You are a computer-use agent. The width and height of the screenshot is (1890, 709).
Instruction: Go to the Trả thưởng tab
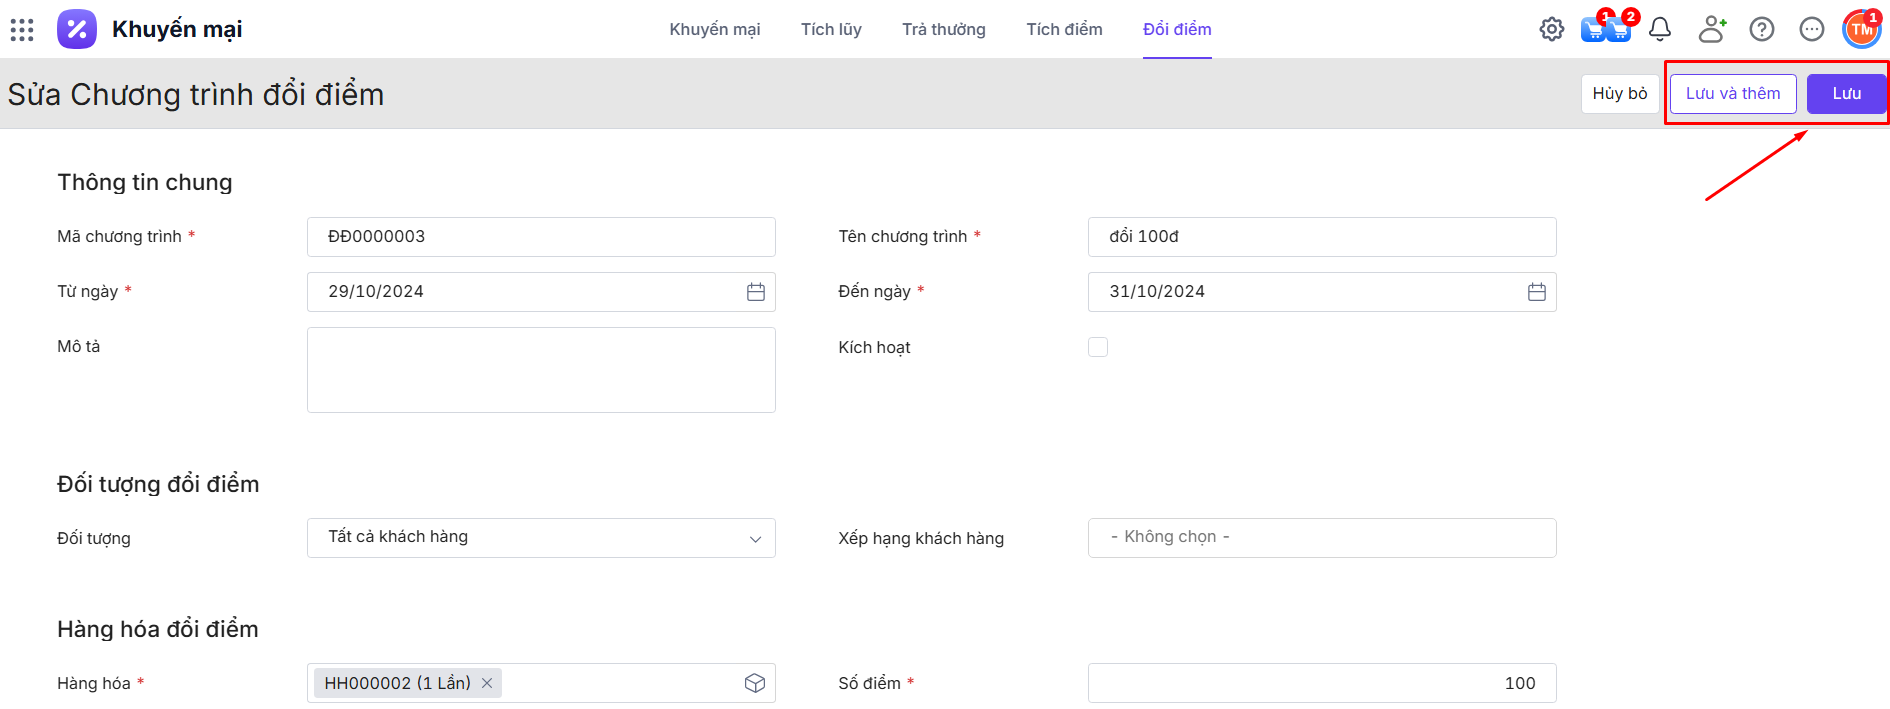point(943,30)
